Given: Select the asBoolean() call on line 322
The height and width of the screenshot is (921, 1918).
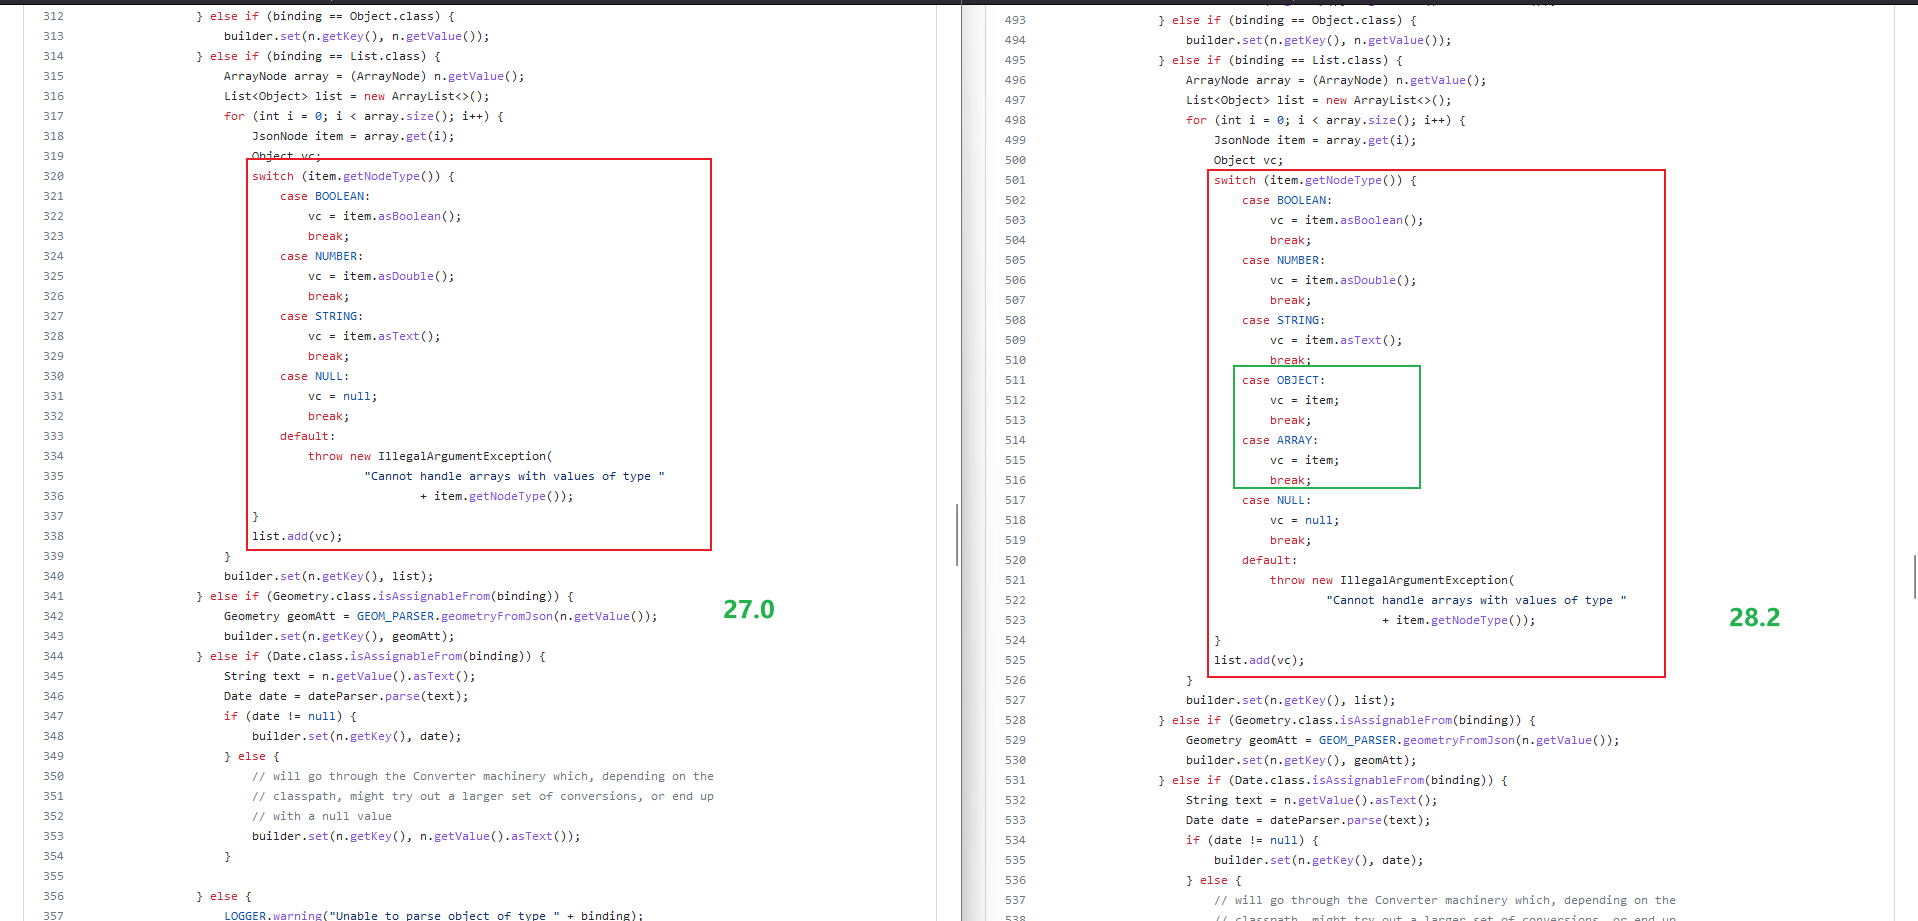Looking at the screenshot, I should coord(409,216).
